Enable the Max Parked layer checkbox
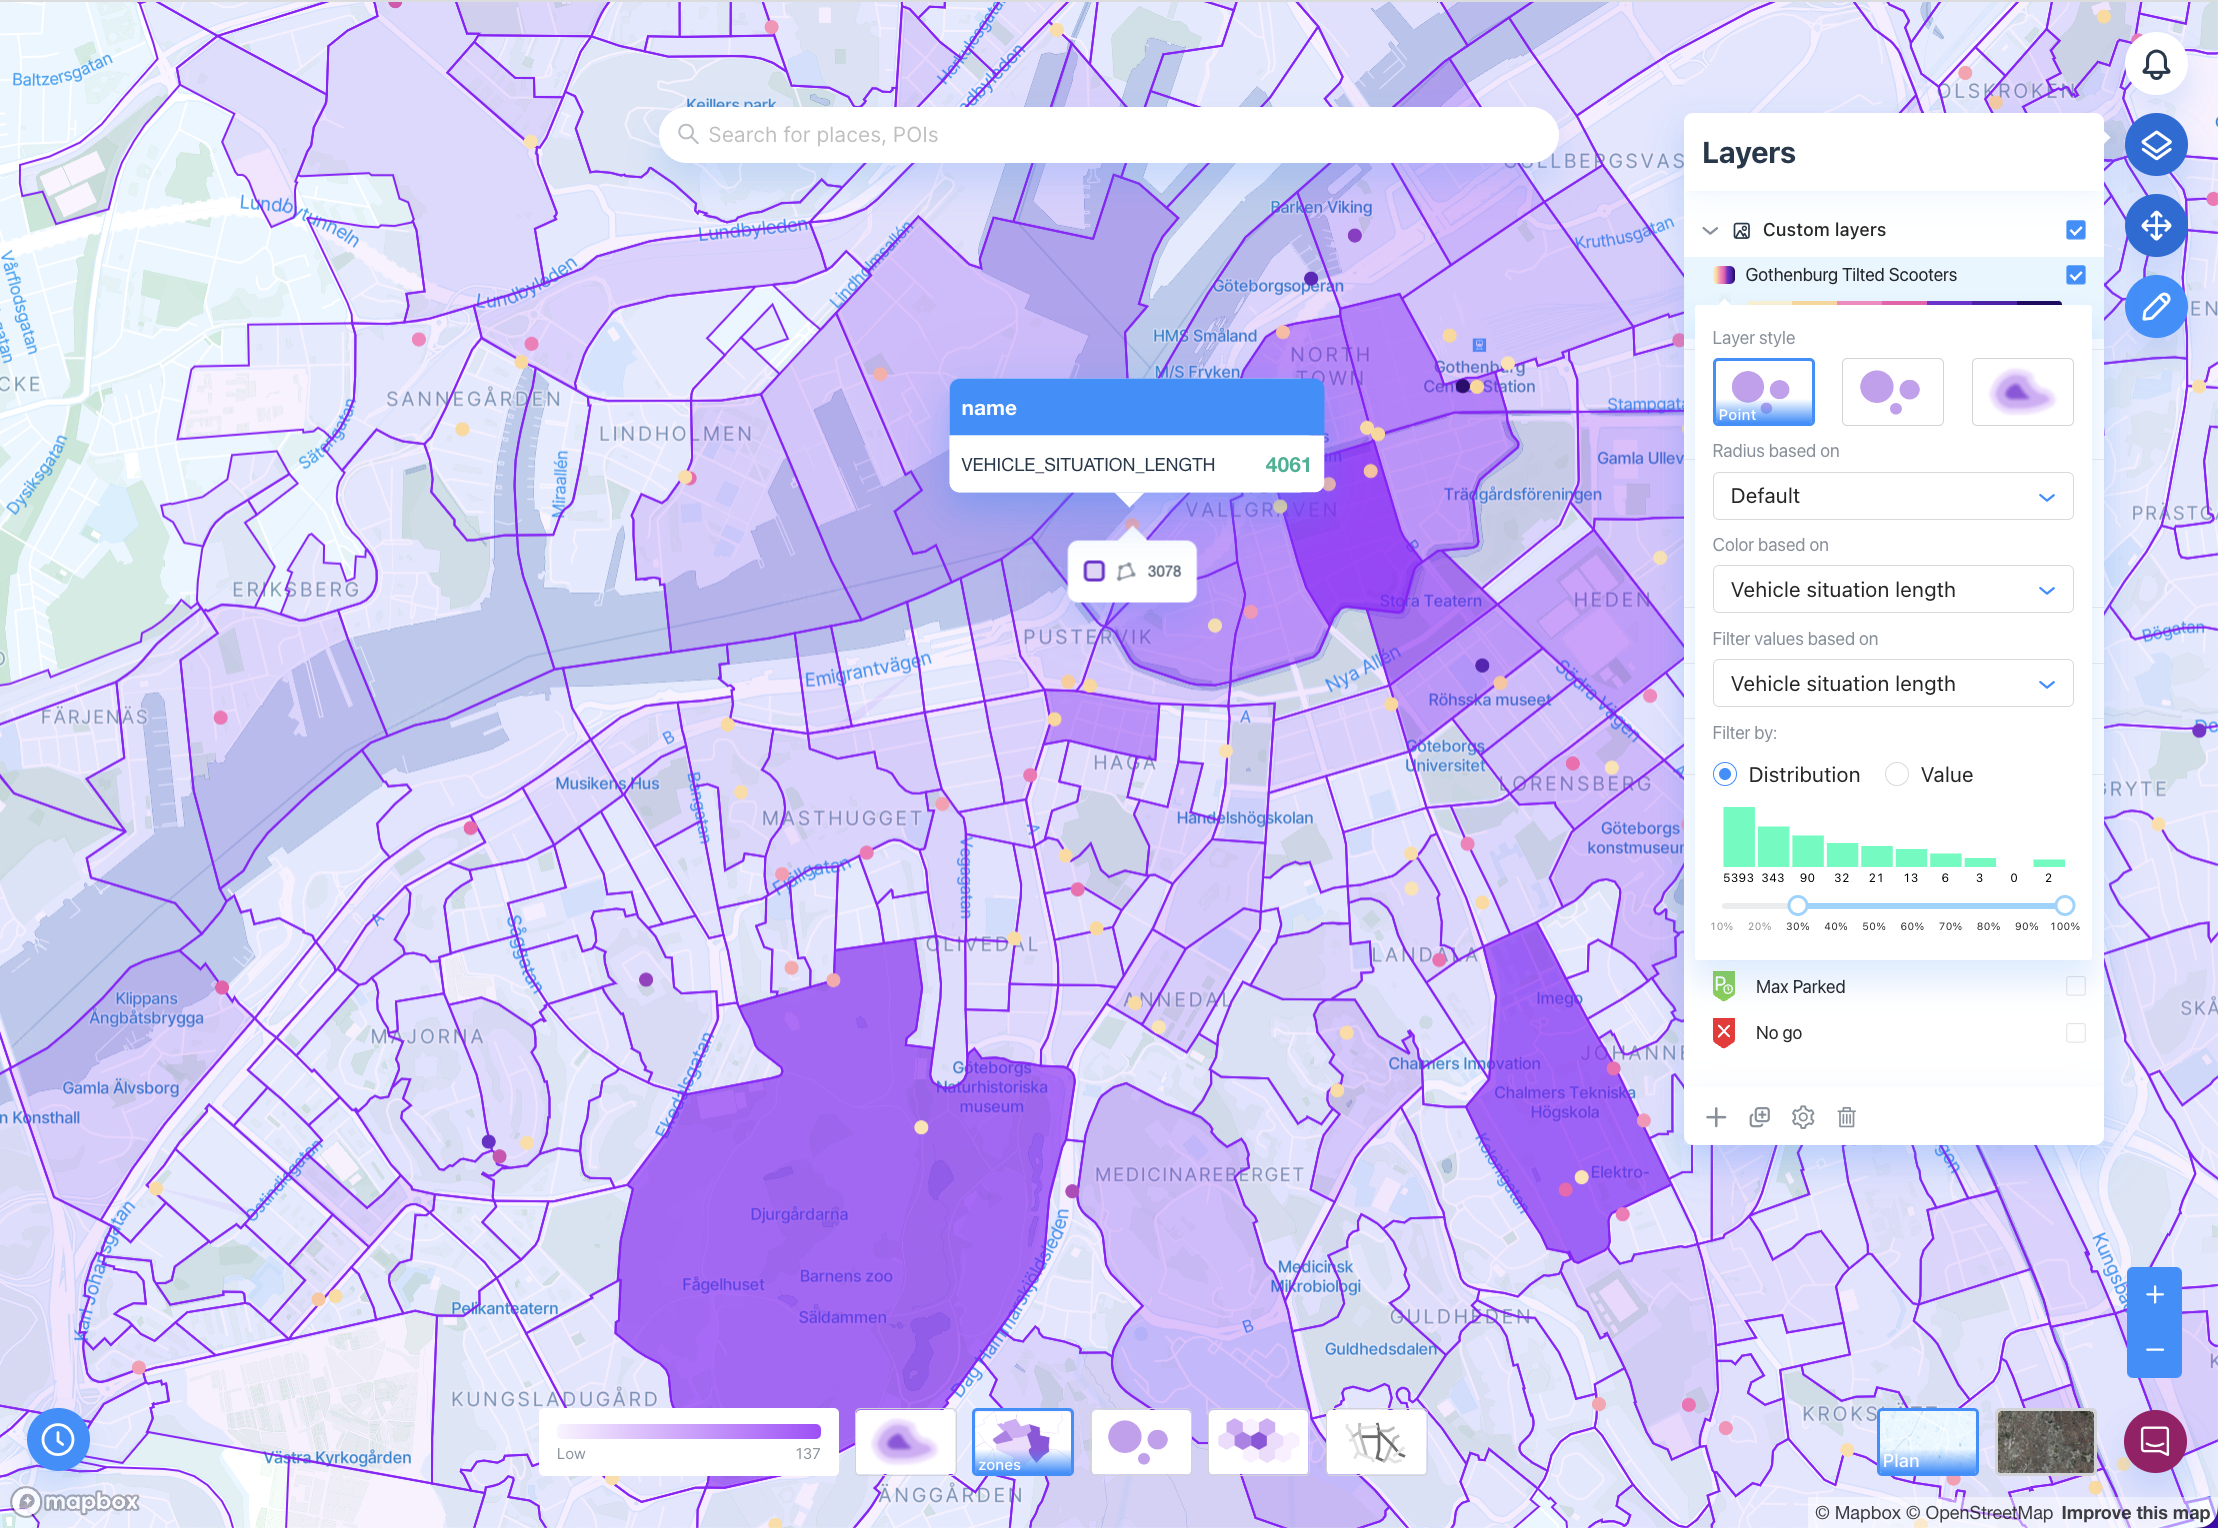This screenshot has height=1528, width=2218. coord(2075,987)
